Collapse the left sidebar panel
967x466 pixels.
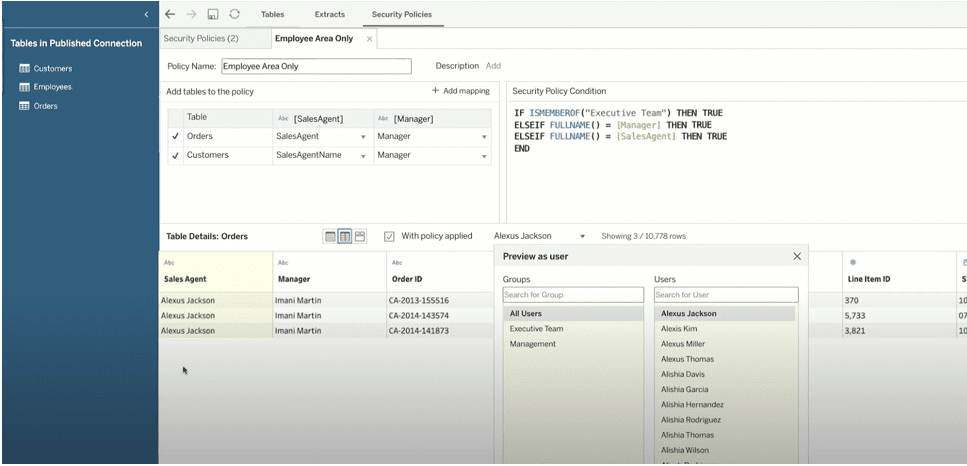tap(147, 14)
